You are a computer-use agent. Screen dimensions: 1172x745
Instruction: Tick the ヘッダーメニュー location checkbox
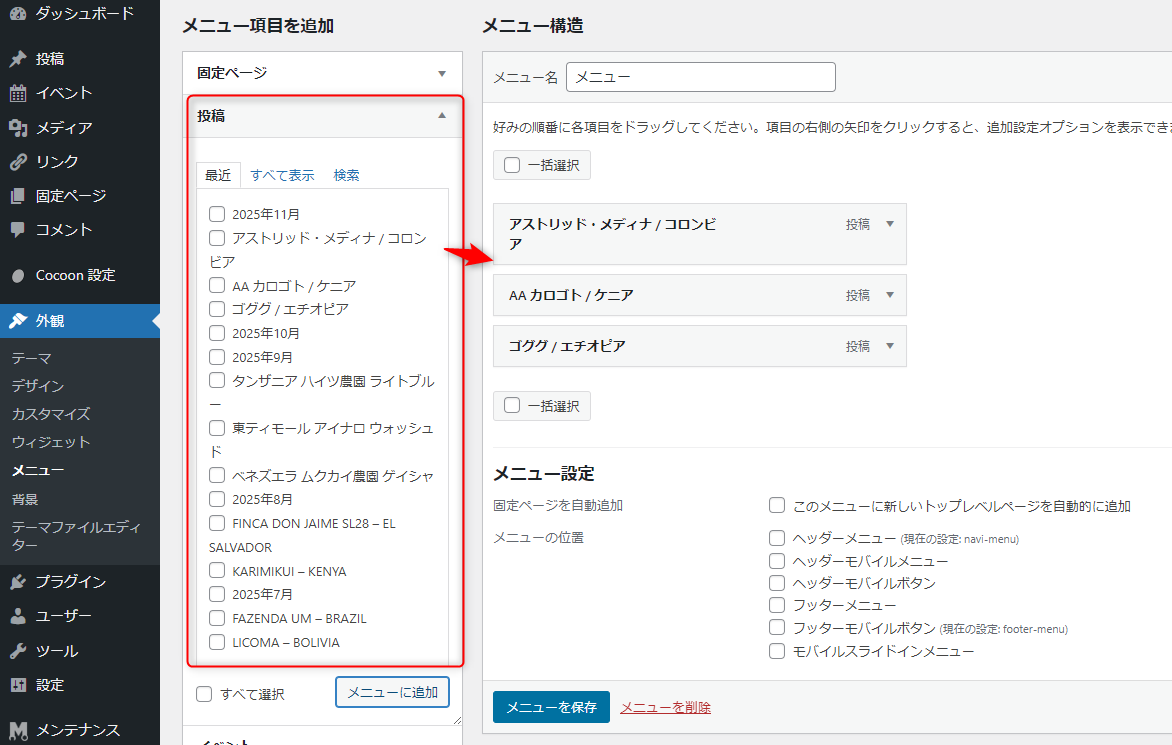[777, 538]
